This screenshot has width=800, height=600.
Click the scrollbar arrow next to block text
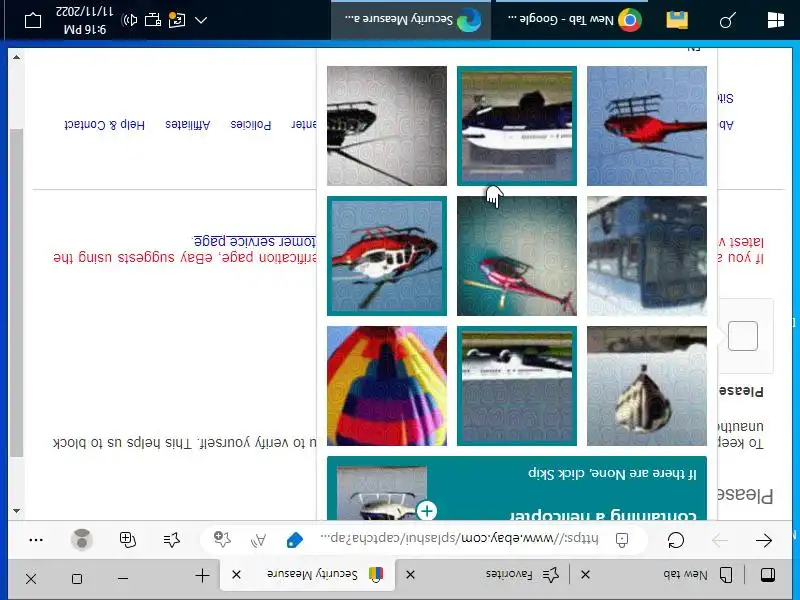tap(16, 510)
